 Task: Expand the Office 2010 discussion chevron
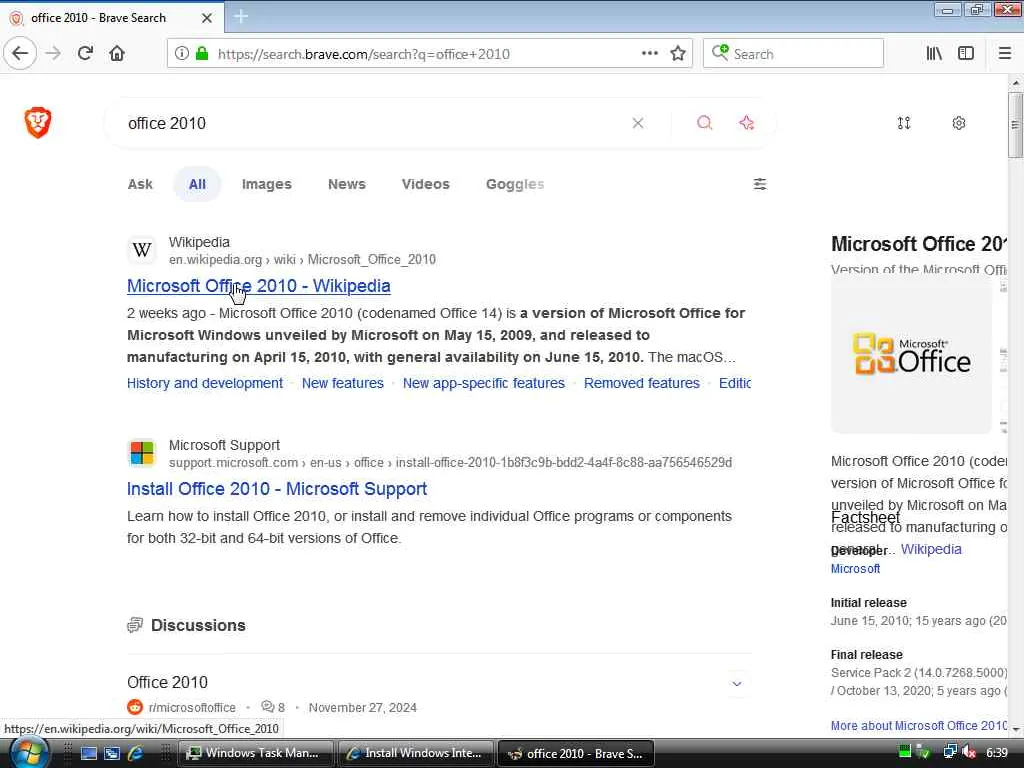(x=737, y=684)
